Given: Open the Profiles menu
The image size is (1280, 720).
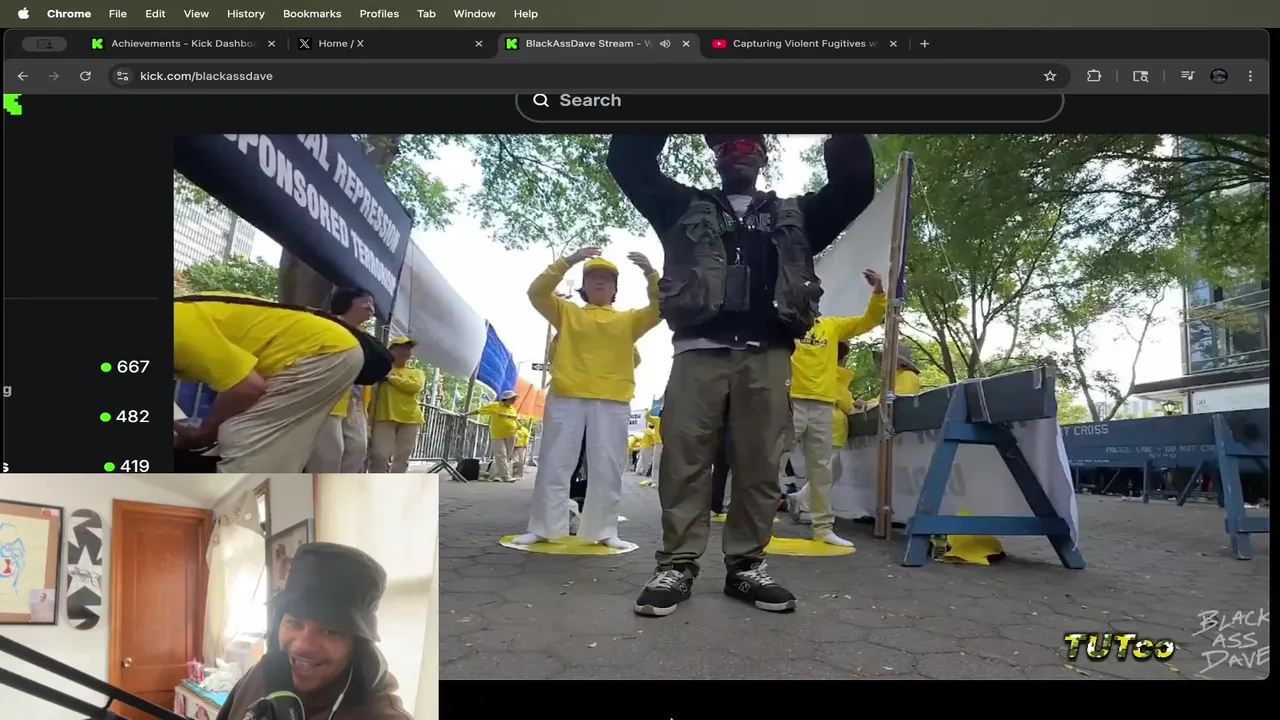Looking at the screenshot, I should tap(379, 14).
